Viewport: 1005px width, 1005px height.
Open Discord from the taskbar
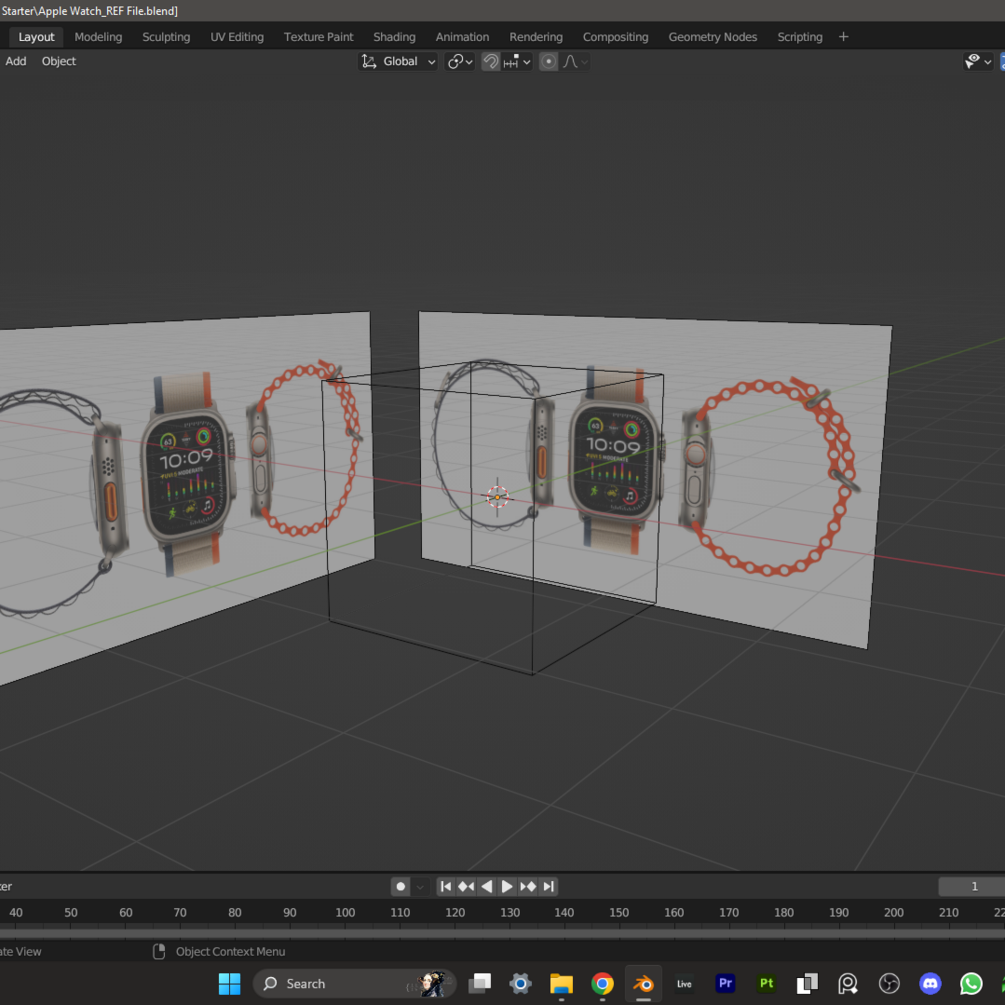pyautogui.click(x=931, y=984)
